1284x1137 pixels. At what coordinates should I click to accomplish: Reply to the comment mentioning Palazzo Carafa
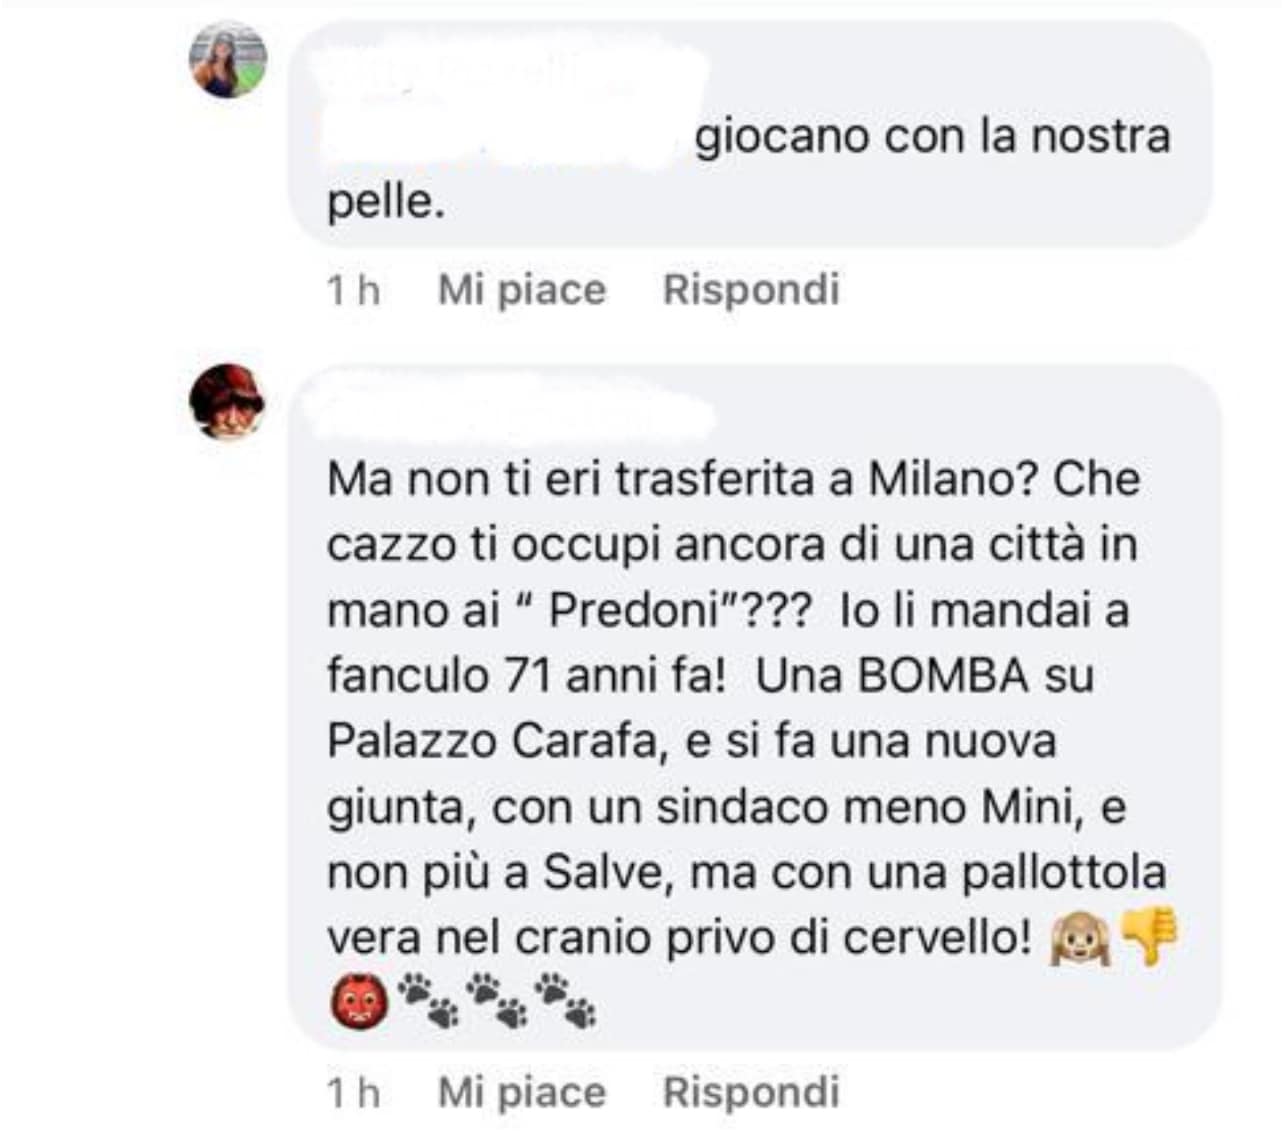751,1092
